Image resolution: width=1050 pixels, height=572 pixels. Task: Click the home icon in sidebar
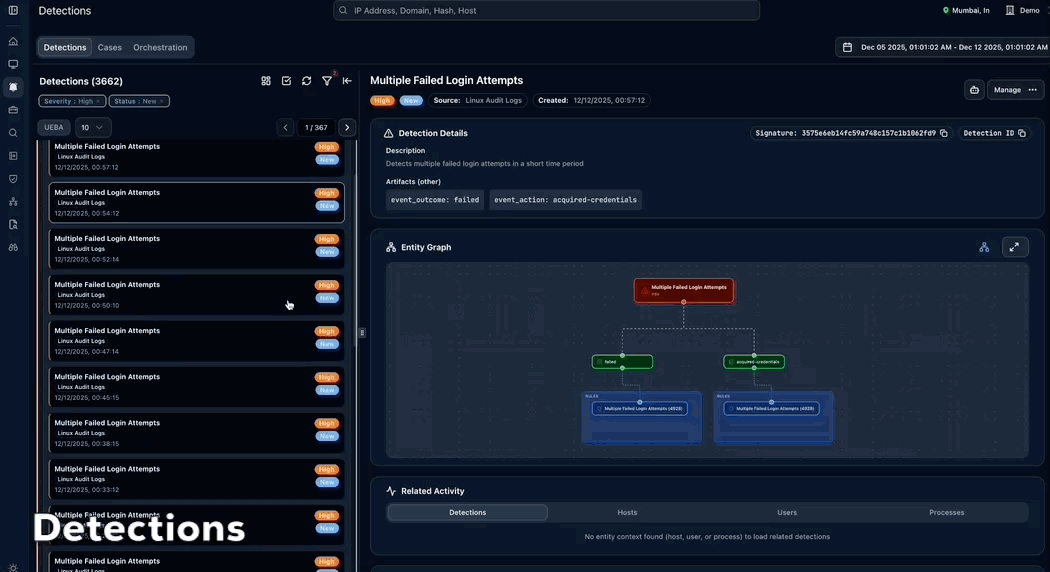click(x=13, y=41)
